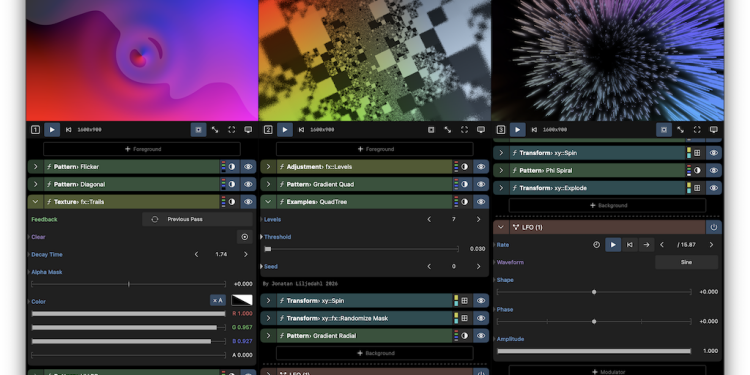Toggle viewport 3 center-fit icon
This screenshot has width=750, height=375.
(664, 130)
